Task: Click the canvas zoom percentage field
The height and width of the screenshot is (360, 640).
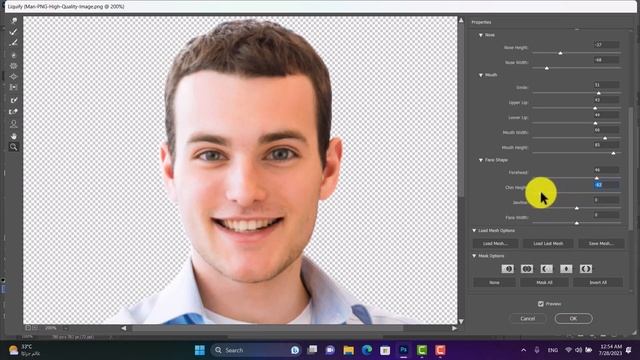Action: coord(51,328)
